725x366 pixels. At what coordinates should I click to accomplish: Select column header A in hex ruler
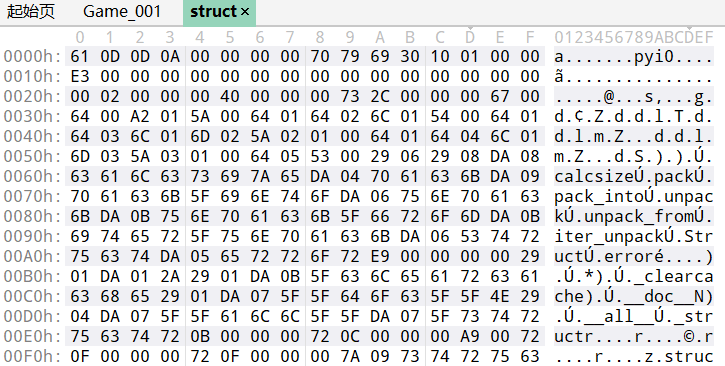380,37
